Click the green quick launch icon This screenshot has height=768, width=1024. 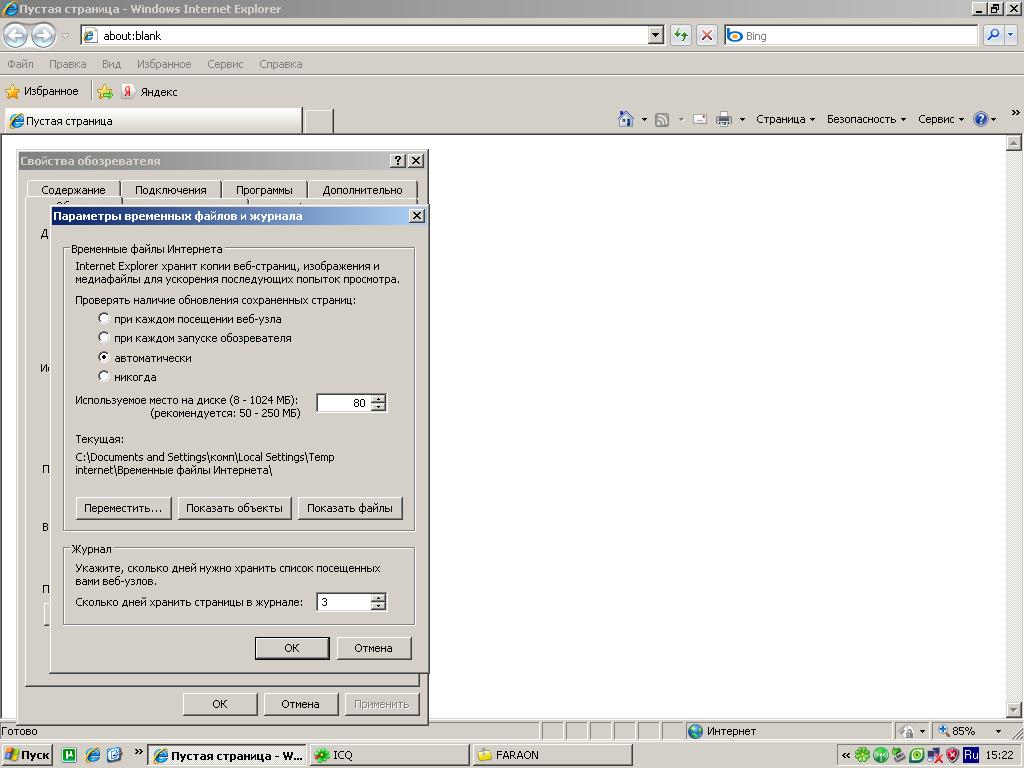point(69,755)
